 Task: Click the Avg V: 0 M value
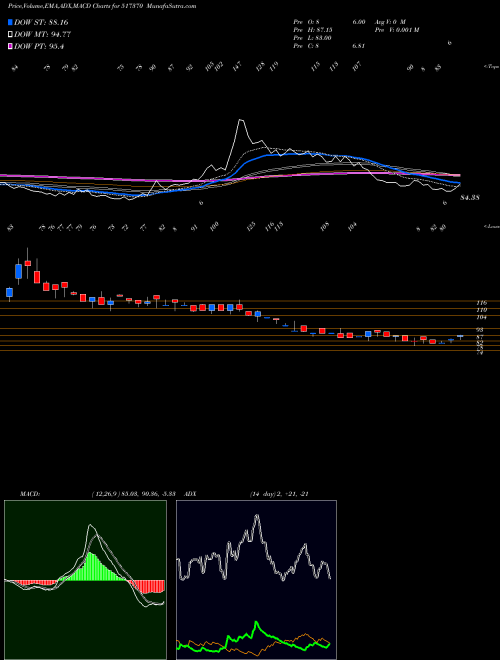pyautogui.click(x=389, y=21)
